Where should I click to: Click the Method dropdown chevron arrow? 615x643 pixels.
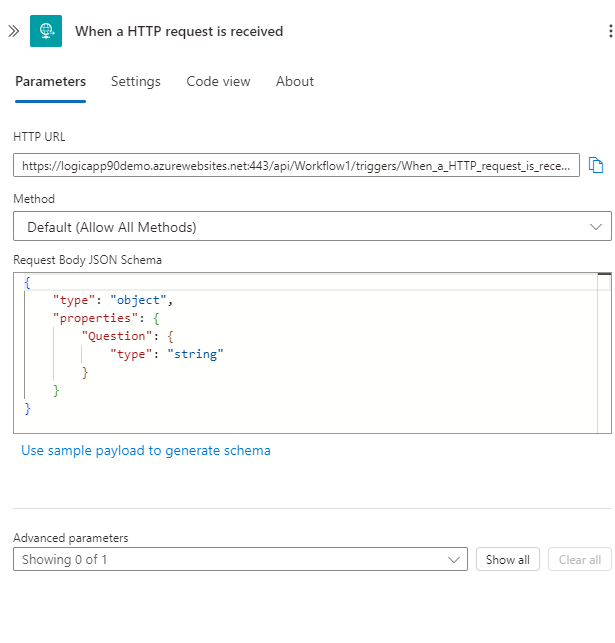(596, 227)
